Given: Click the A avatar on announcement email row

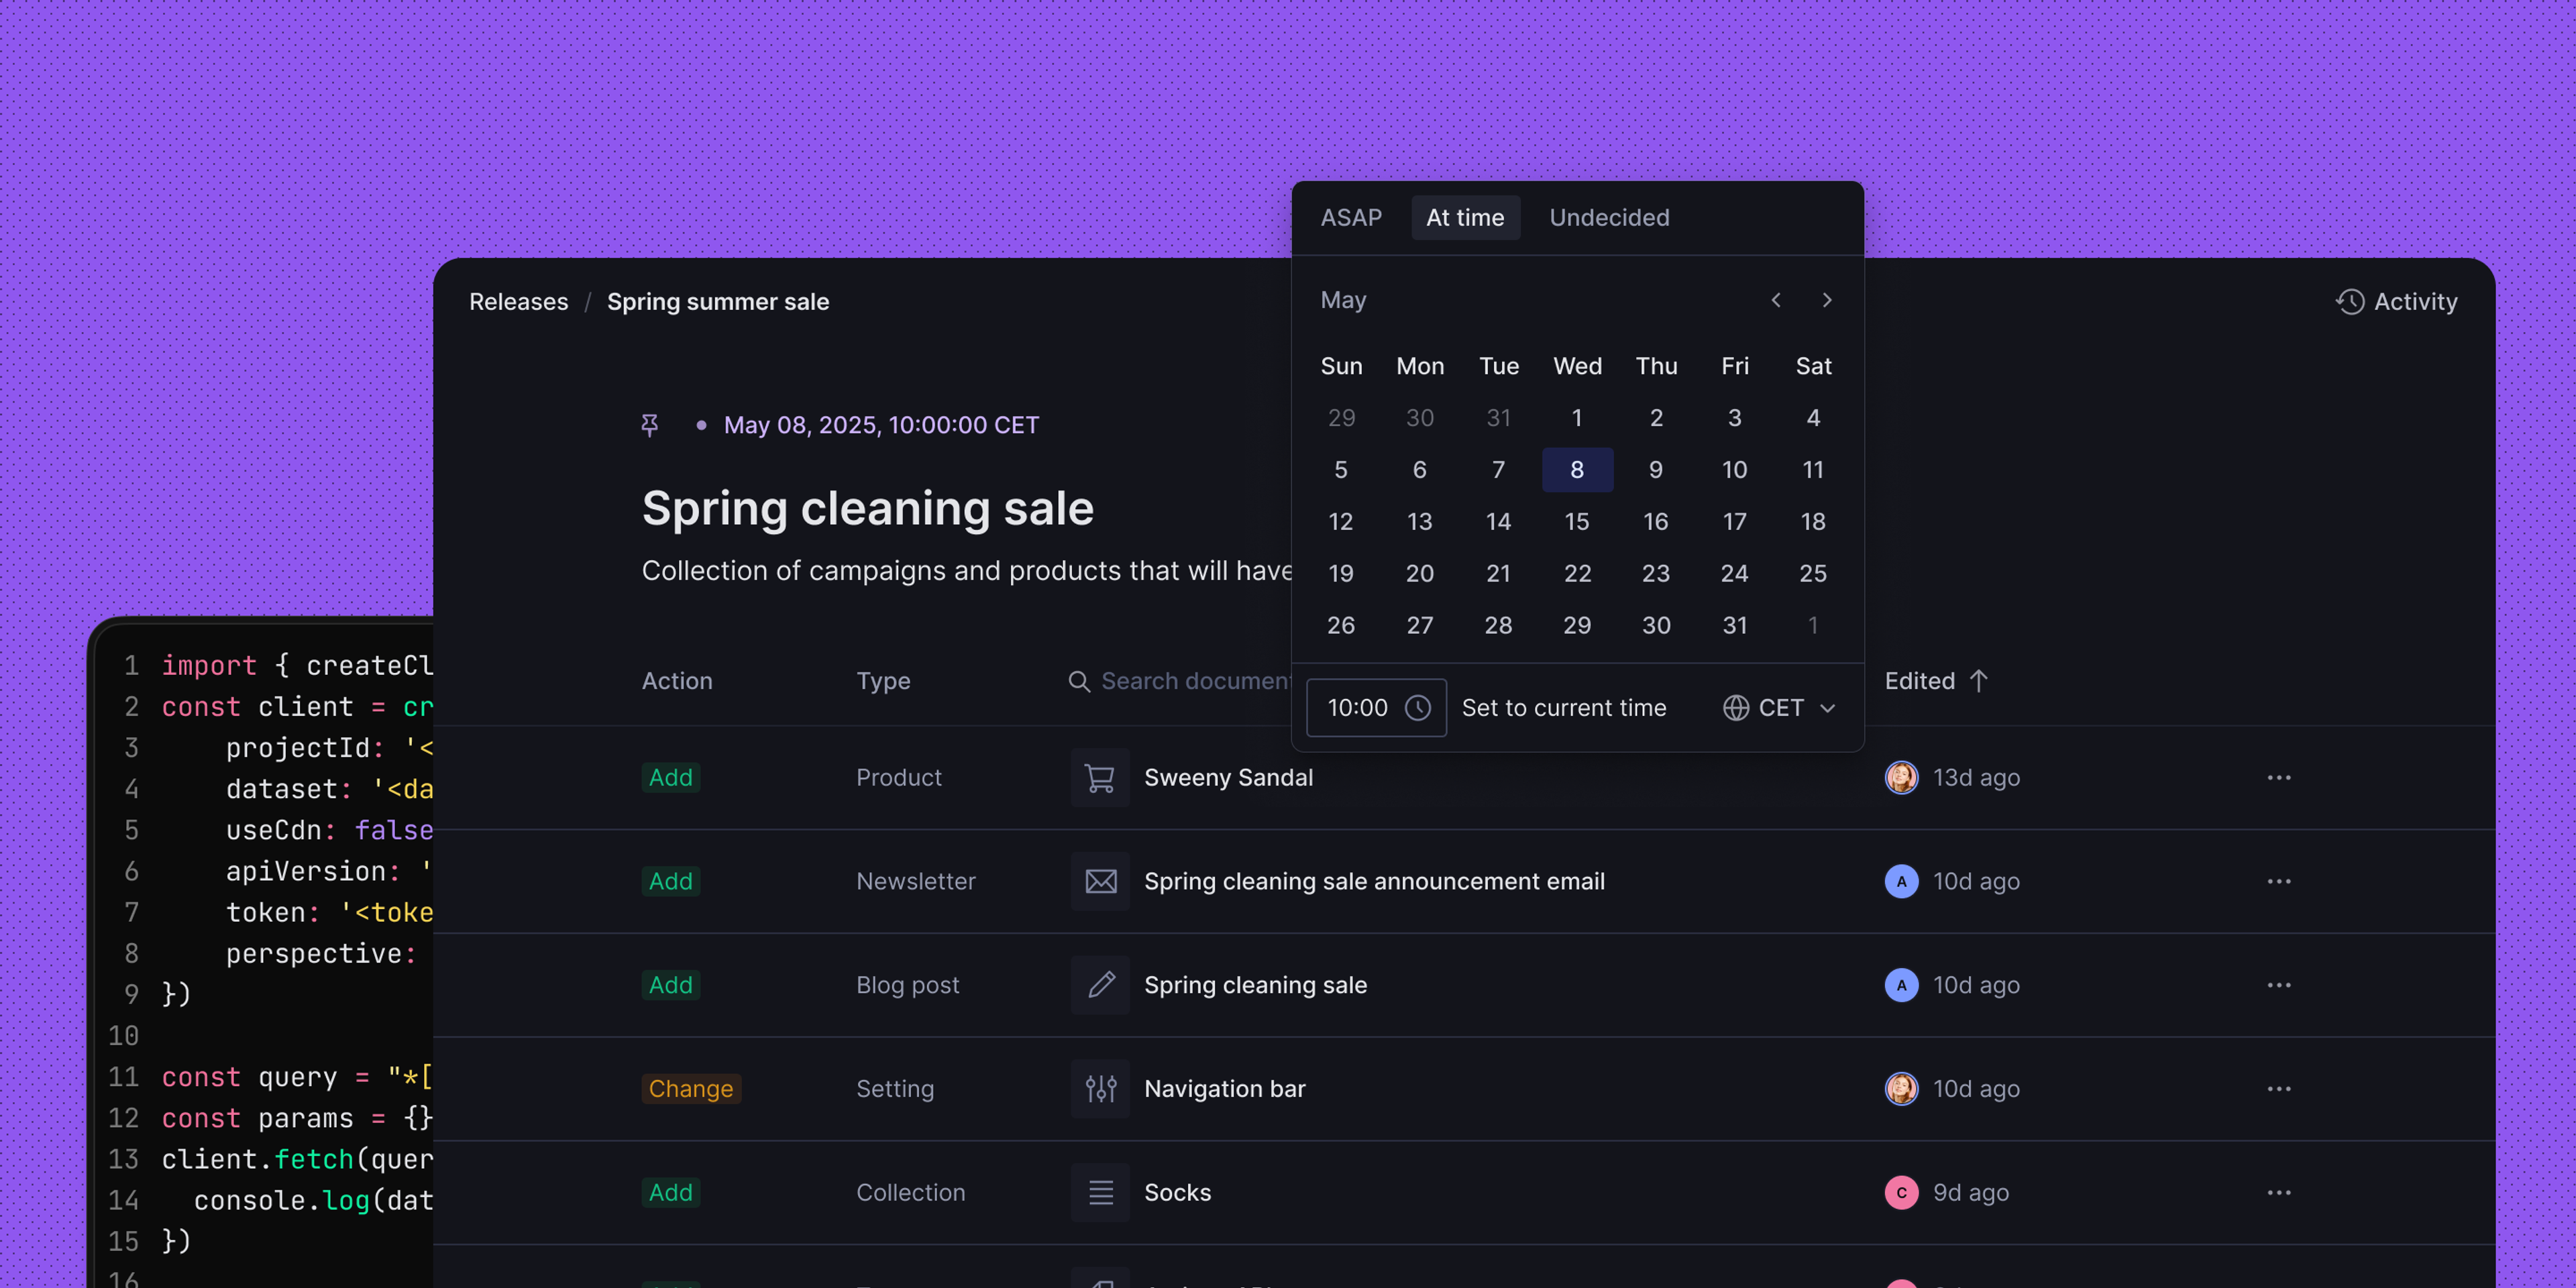Looking at the screenshot, I should (1901, 881).
